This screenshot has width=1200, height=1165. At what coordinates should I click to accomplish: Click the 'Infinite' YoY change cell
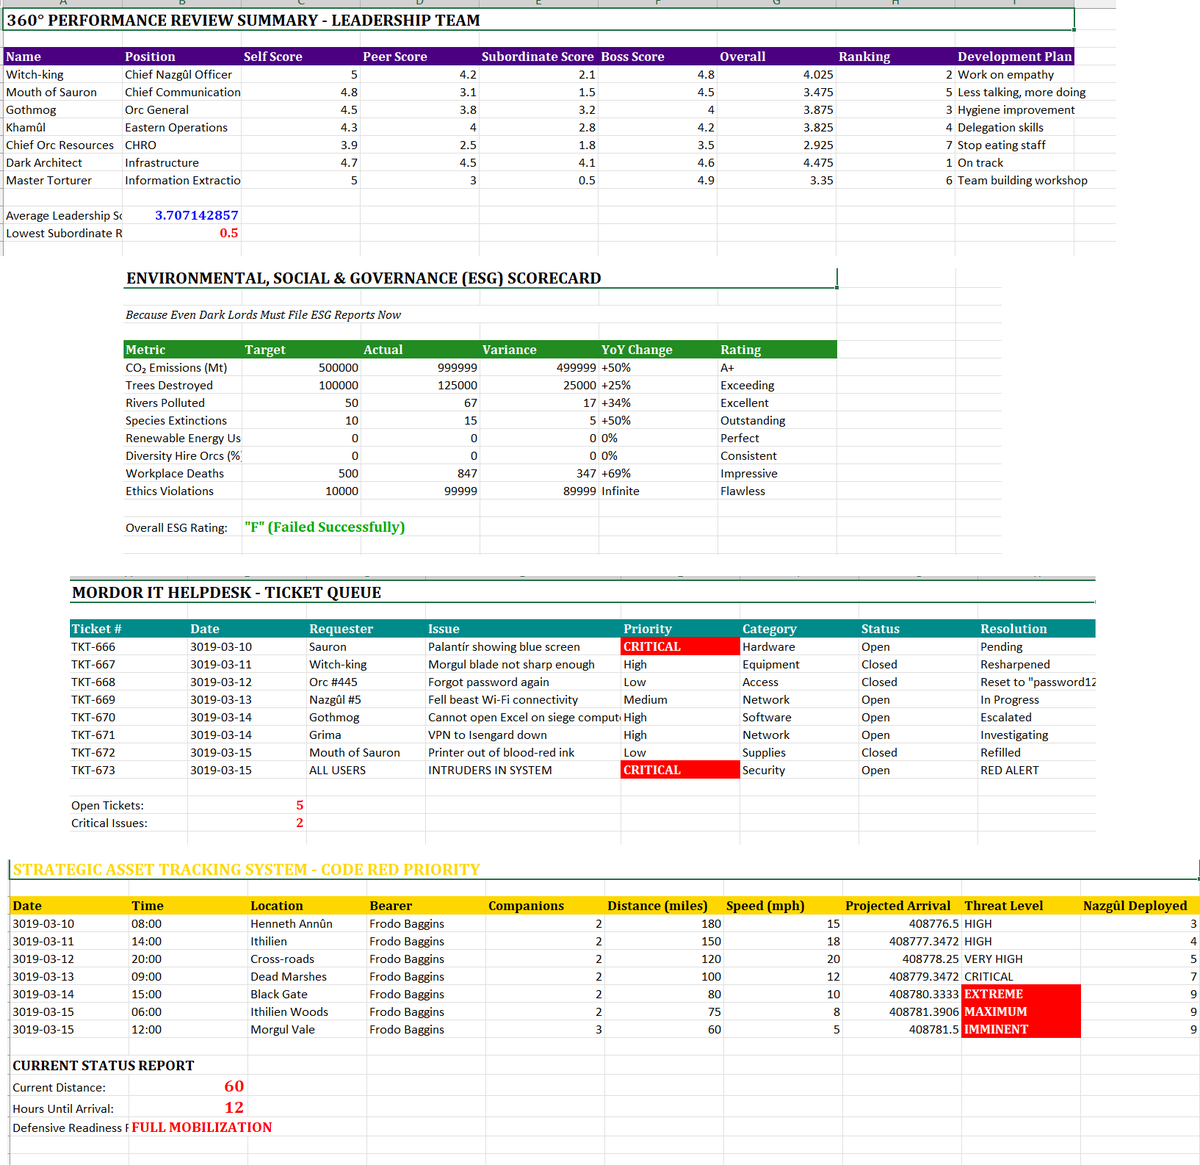pyautogui.click(x=658, y=492)
